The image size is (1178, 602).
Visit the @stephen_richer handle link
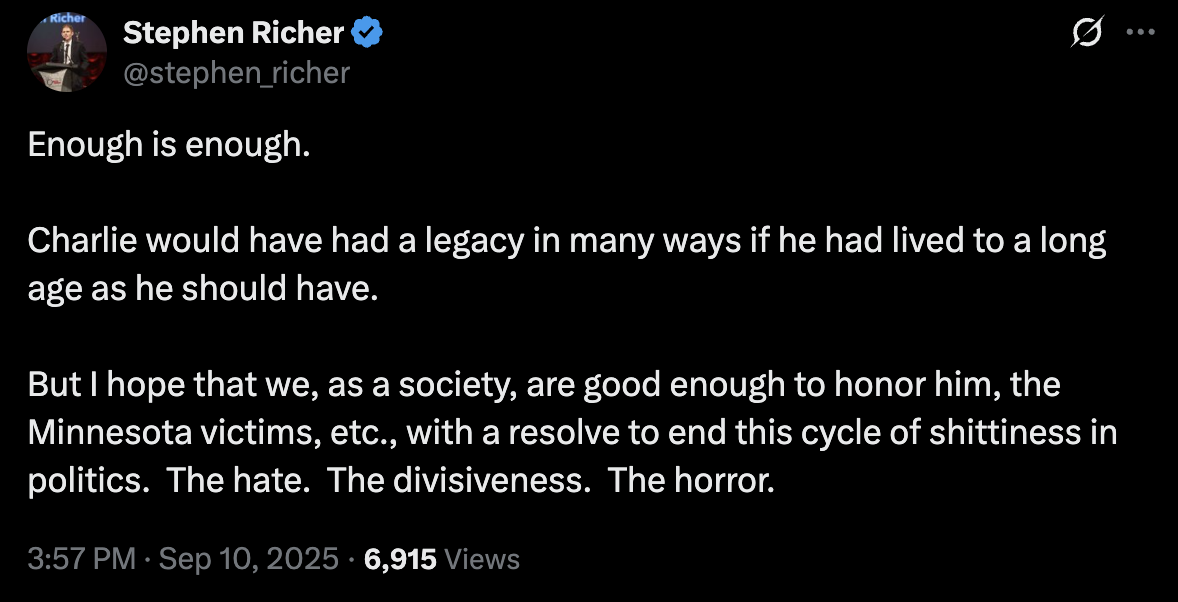pos(236,72)
